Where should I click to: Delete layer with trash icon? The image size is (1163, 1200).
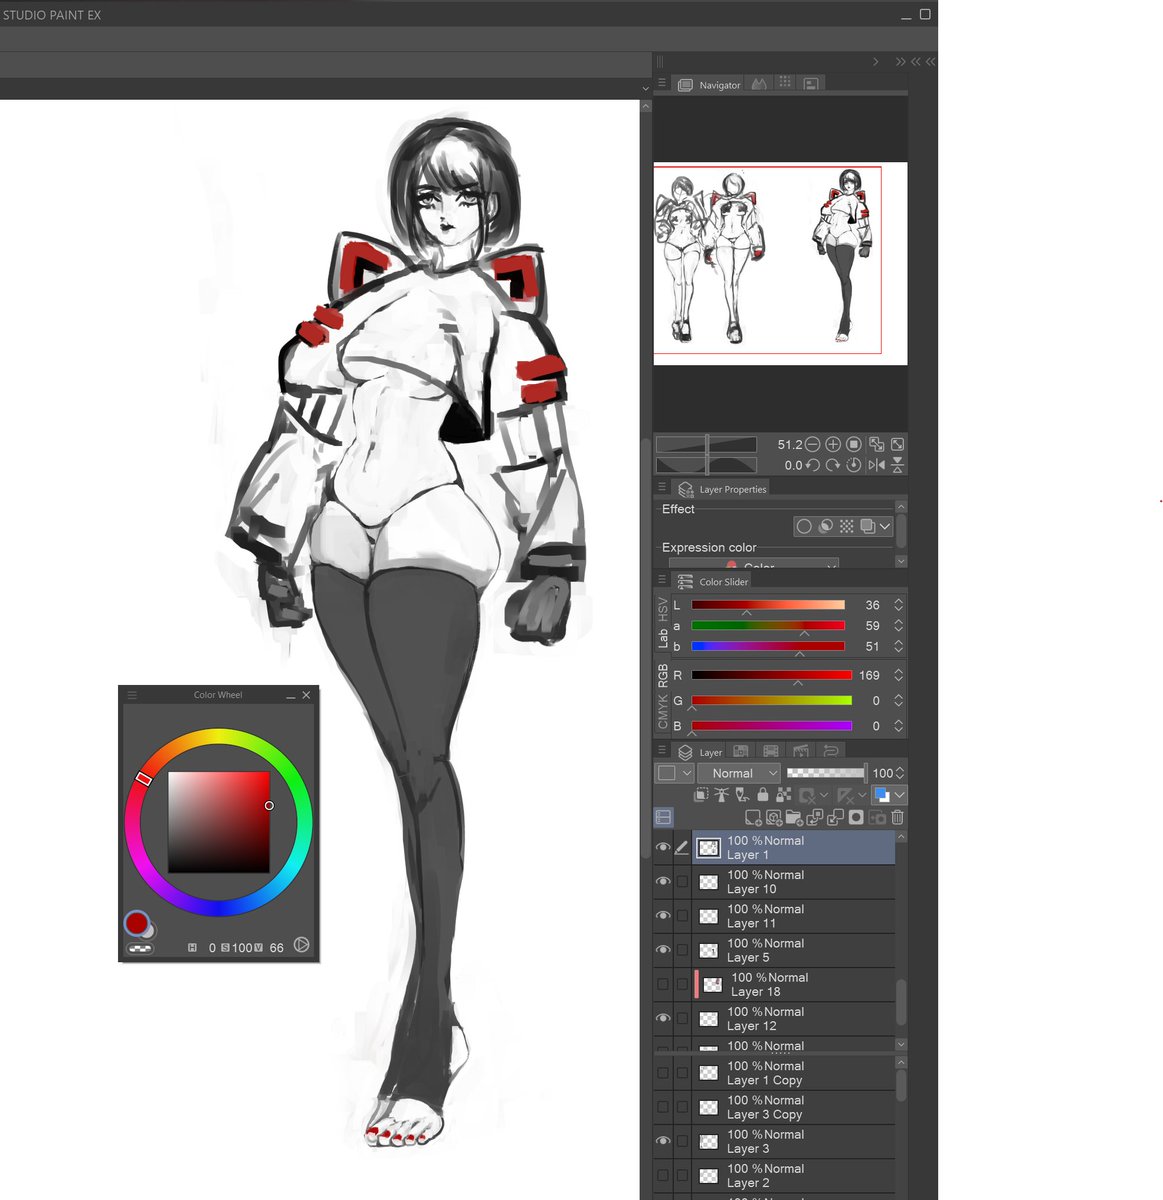click(897, 817)
